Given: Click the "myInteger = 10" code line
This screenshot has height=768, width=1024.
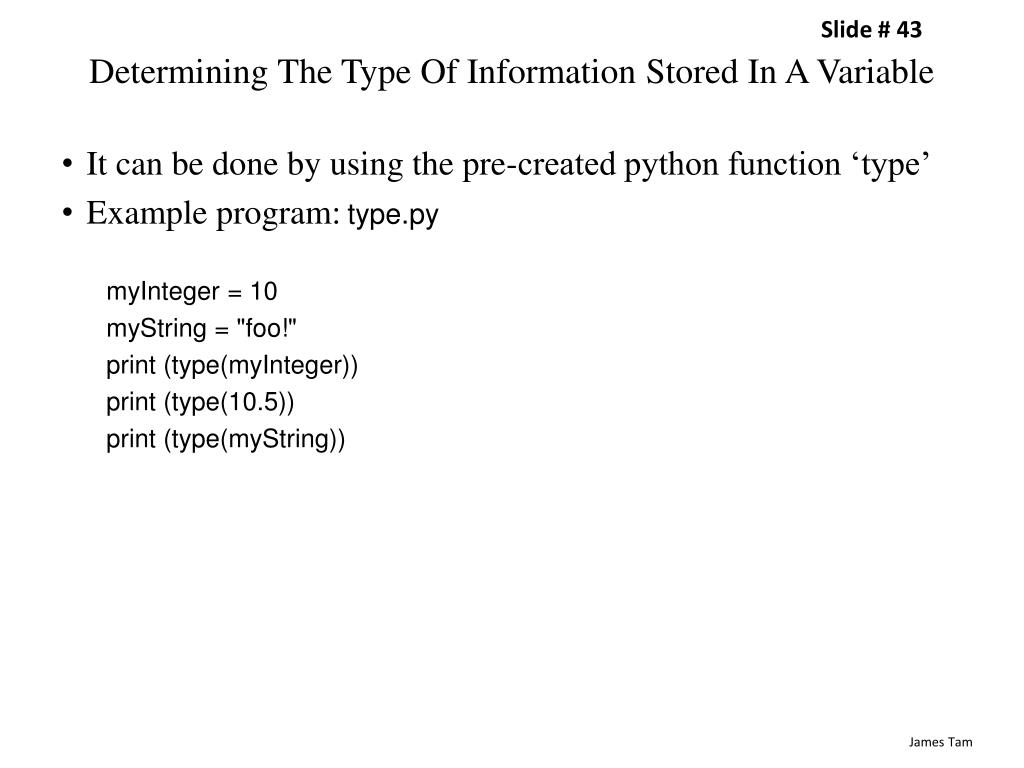Looking at the screenshot, I should click(x=192, y=292).
